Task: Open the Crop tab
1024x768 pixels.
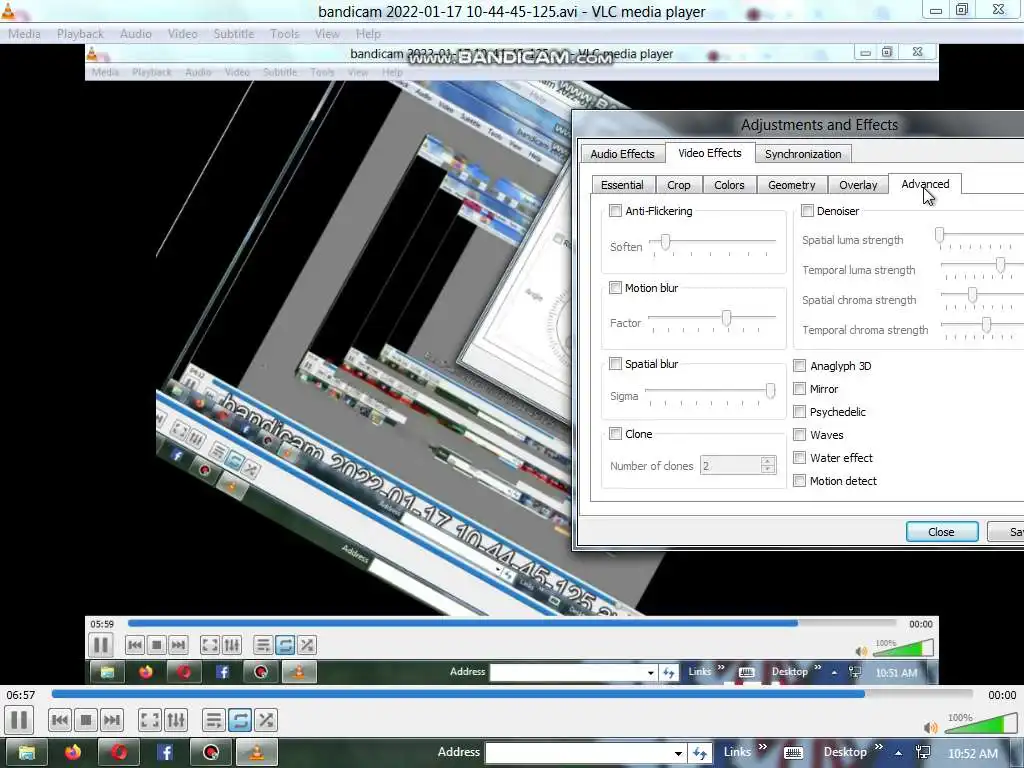Action: pos(679,185)
